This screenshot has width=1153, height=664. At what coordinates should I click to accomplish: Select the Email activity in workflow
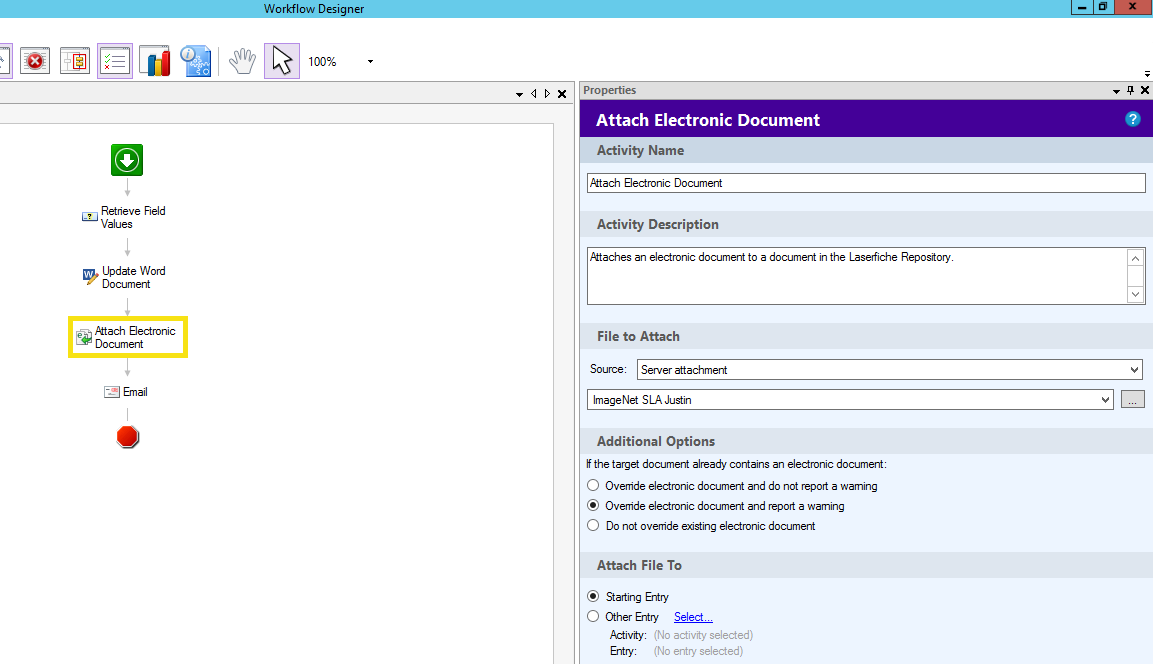[127, 392]
